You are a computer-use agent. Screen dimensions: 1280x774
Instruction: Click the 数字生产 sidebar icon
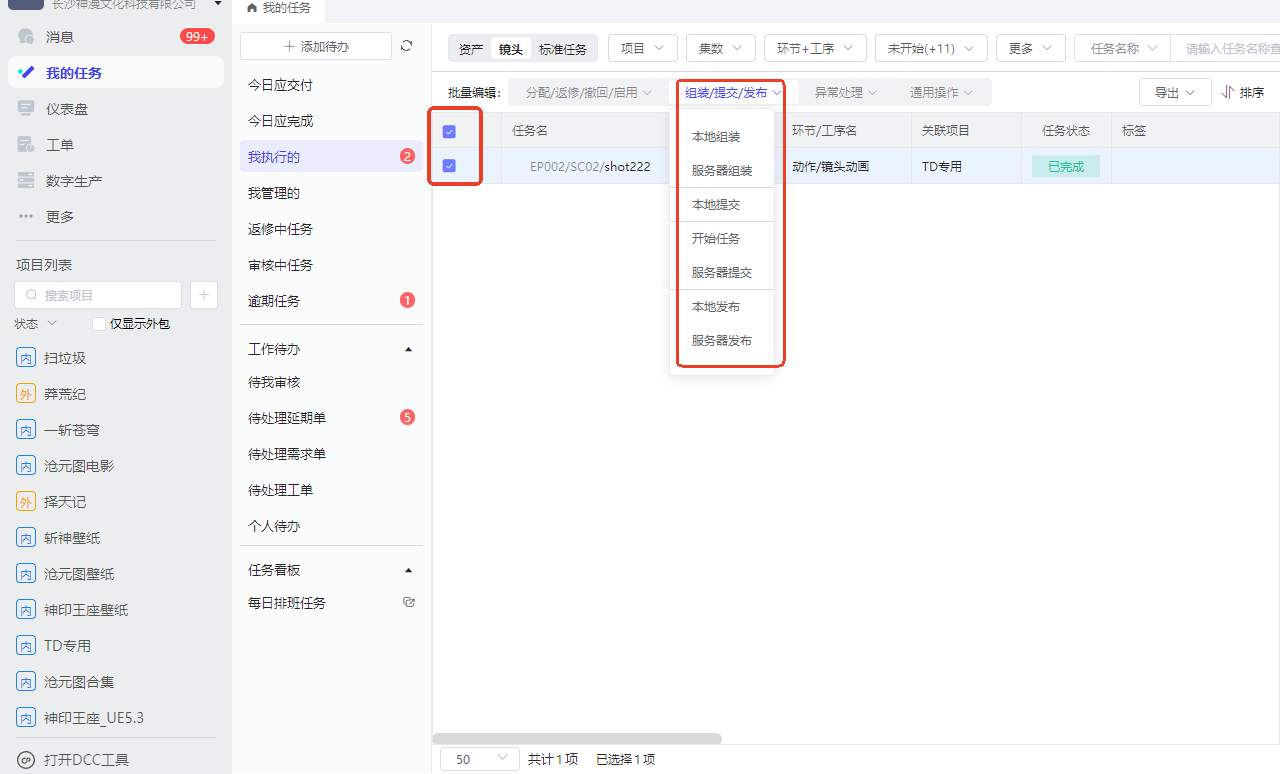(26, 181)
